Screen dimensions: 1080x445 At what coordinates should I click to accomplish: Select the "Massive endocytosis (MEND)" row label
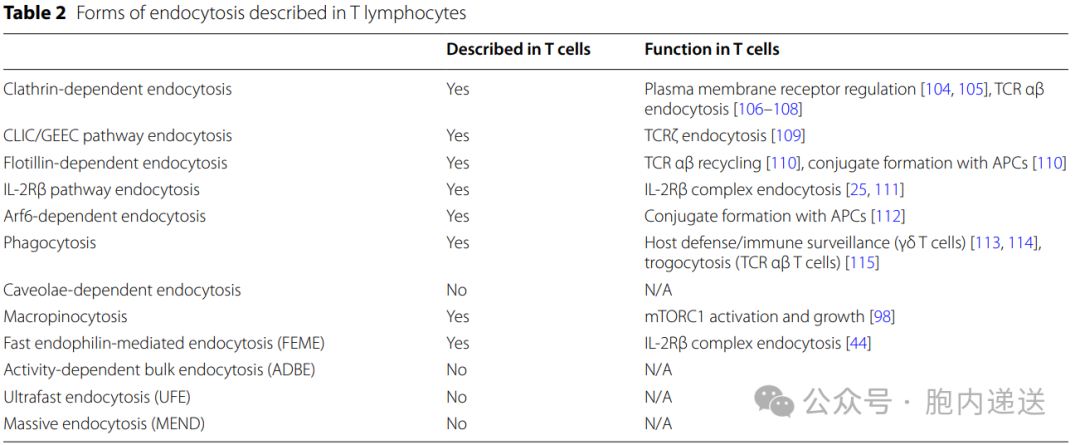[x=104, y=424]
